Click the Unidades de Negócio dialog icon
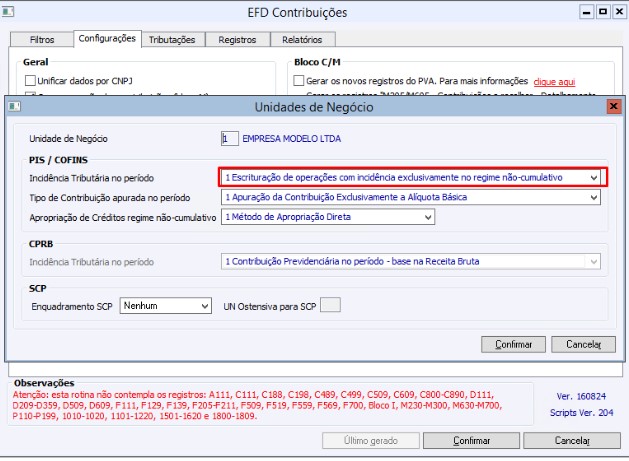Screen dimensions: 629x461 pyautogui.click(x=15, y=106)
